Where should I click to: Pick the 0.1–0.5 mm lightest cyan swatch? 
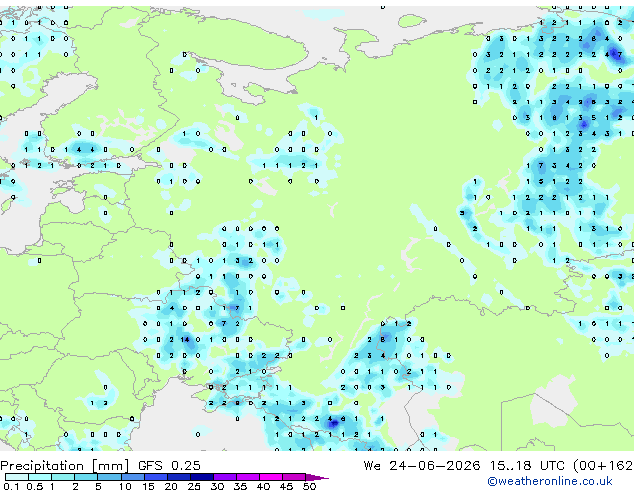(17, 477)
